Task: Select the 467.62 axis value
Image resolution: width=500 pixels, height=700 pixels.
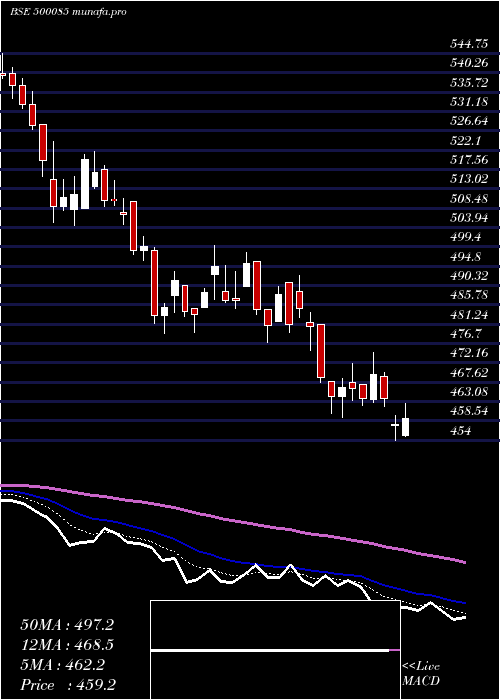Action: pyautogui.click(x=469, y=373)
